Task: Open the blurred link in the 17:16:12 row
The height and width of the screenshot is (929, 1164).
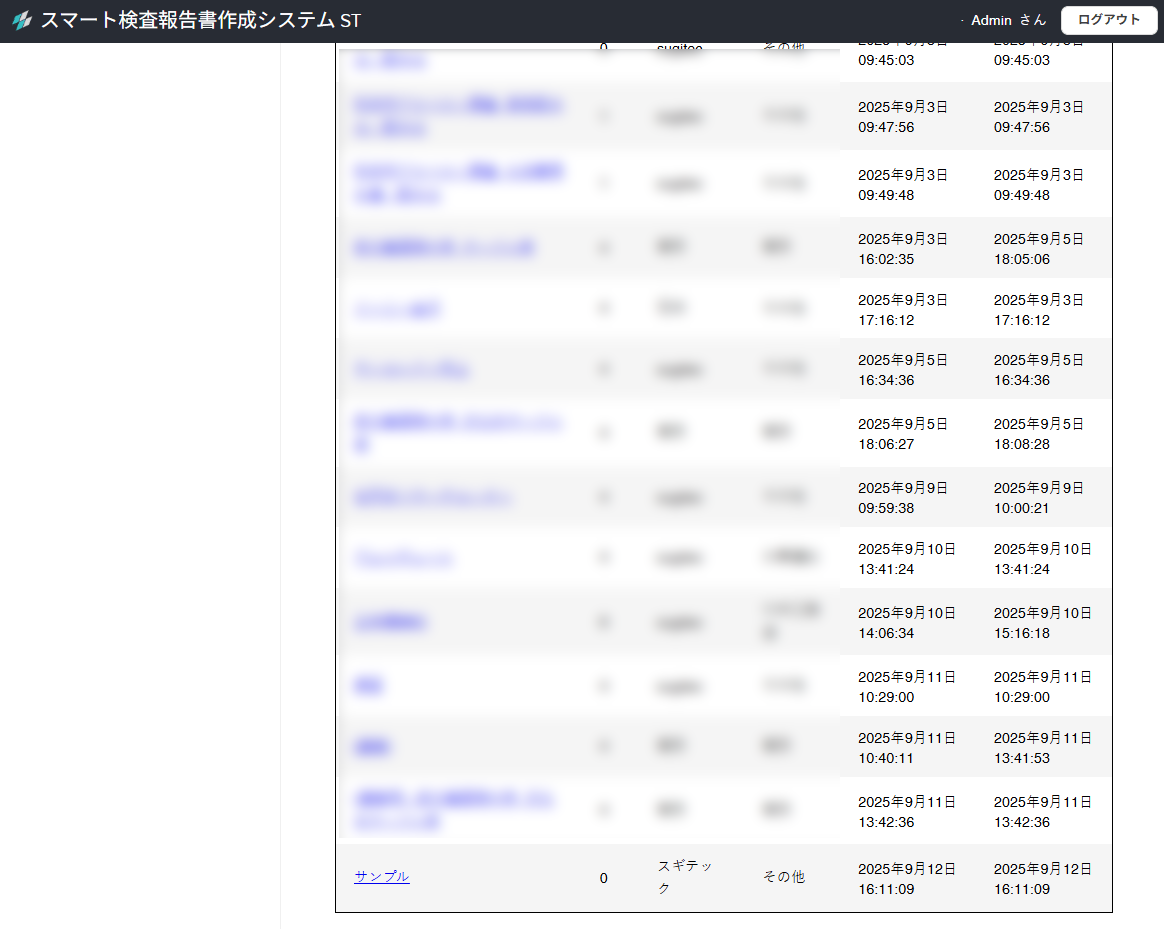Action: pos(397,310)
